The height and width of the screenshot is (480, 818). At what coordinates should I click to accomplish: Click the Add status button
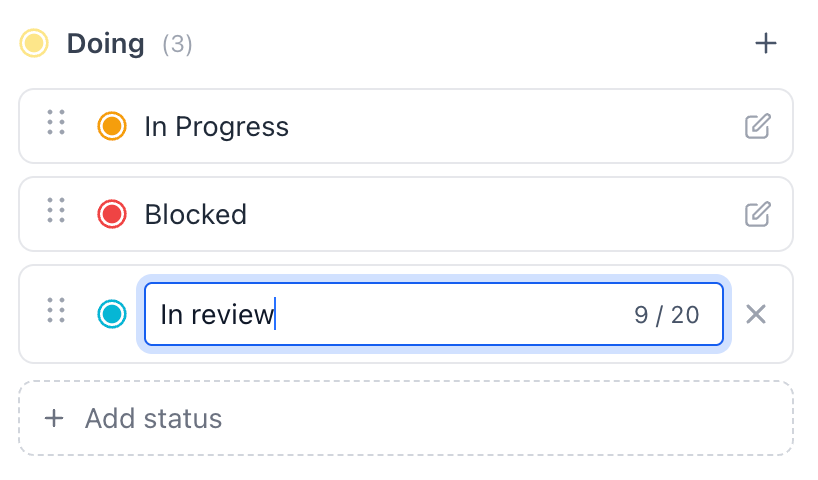[406, 418]
